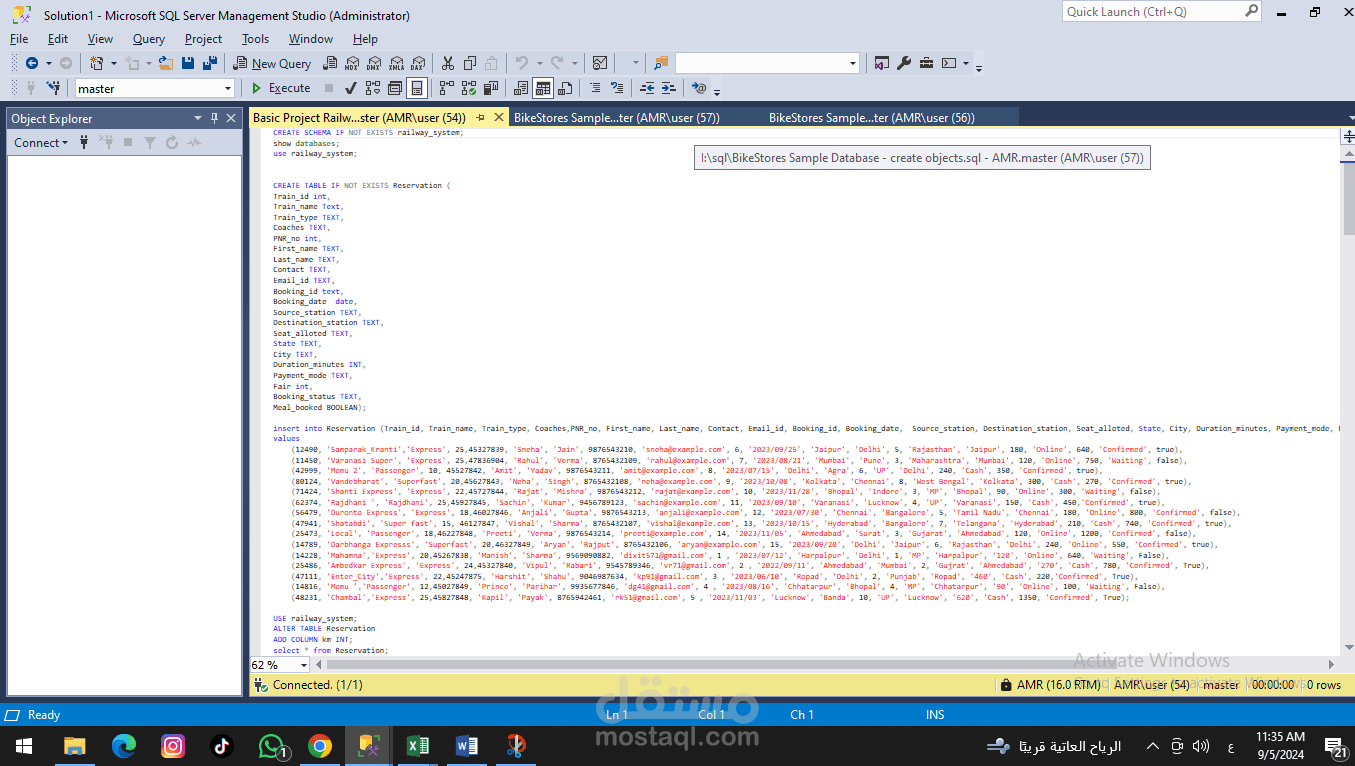Open the 62% editor zoom control
This screenshot has height=766, width=1355.
click(x=280, y=663)
